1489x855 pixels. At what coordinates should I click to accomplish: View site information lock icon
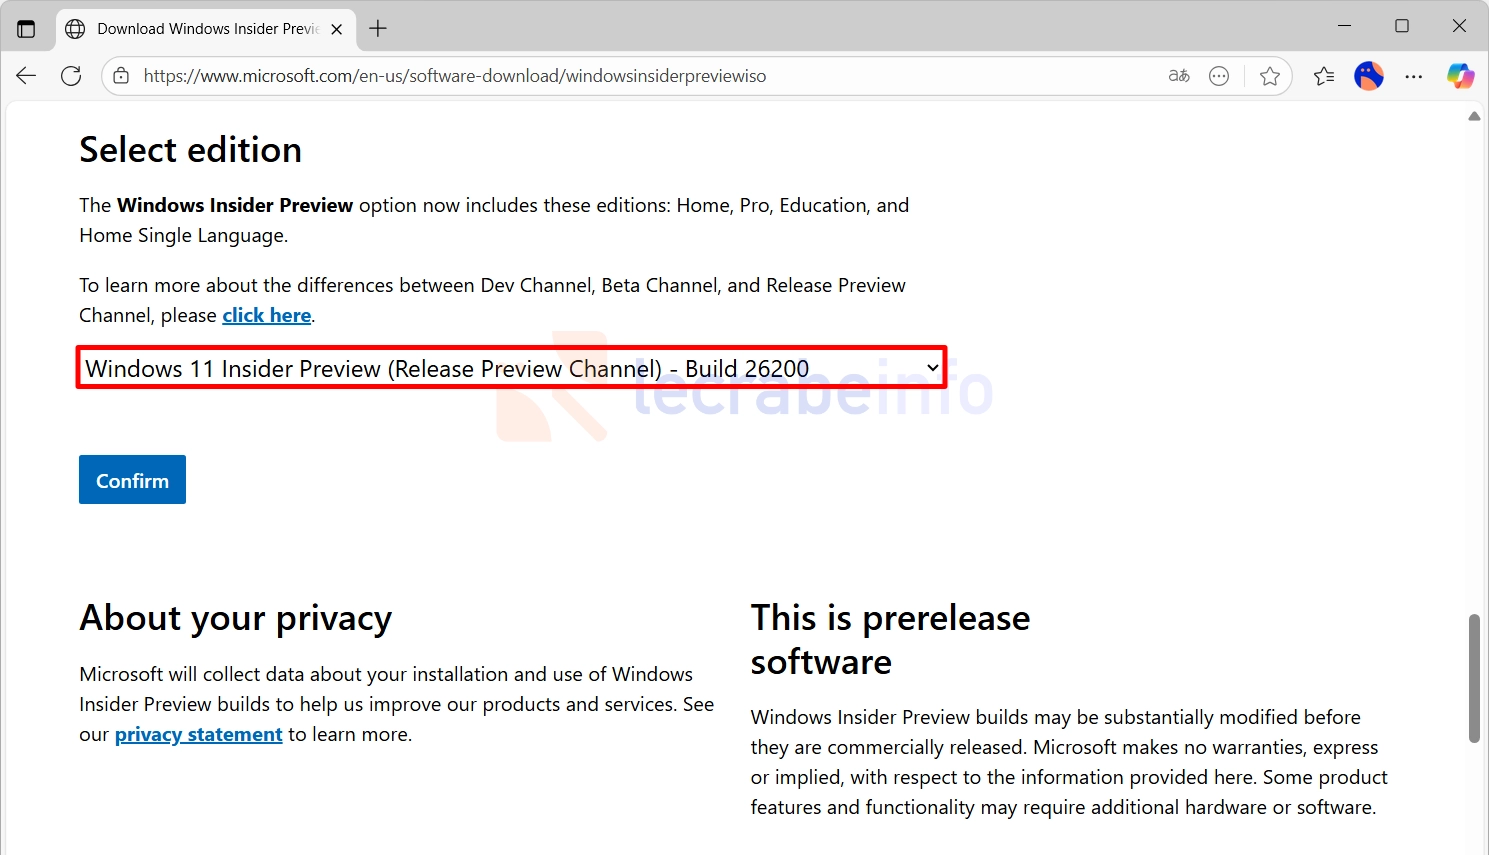tap(121, 76)
